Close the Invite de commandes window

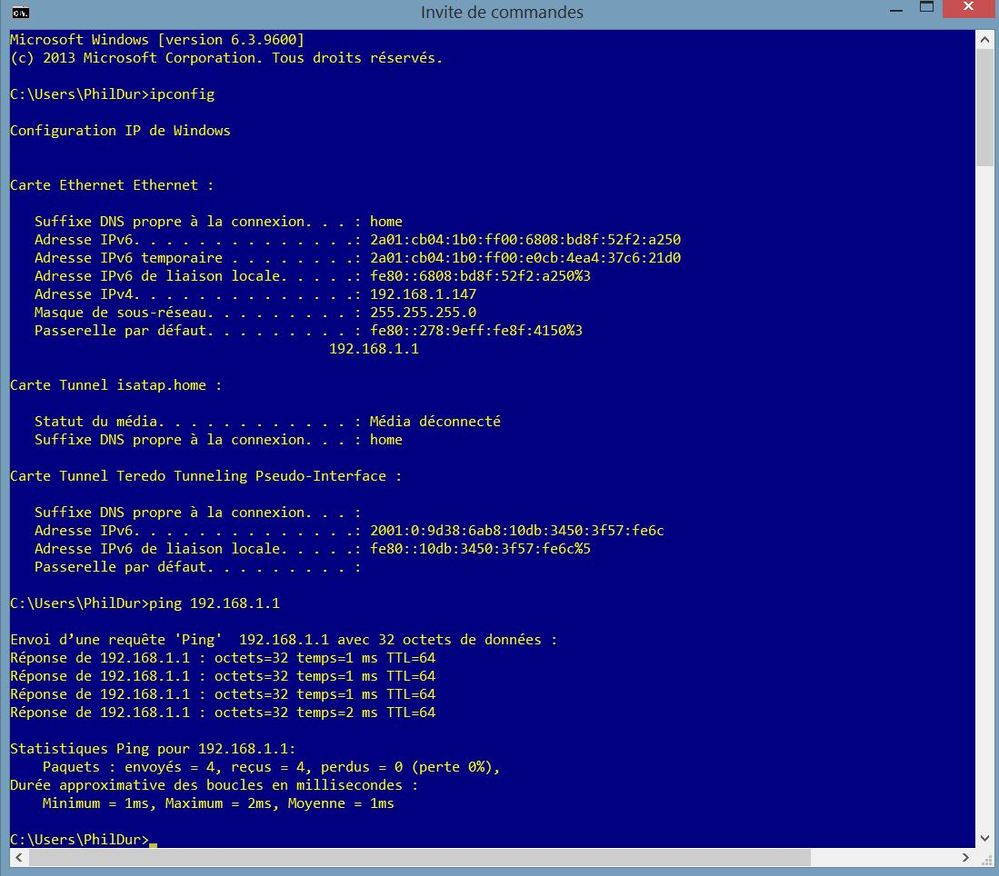(969, 8)
